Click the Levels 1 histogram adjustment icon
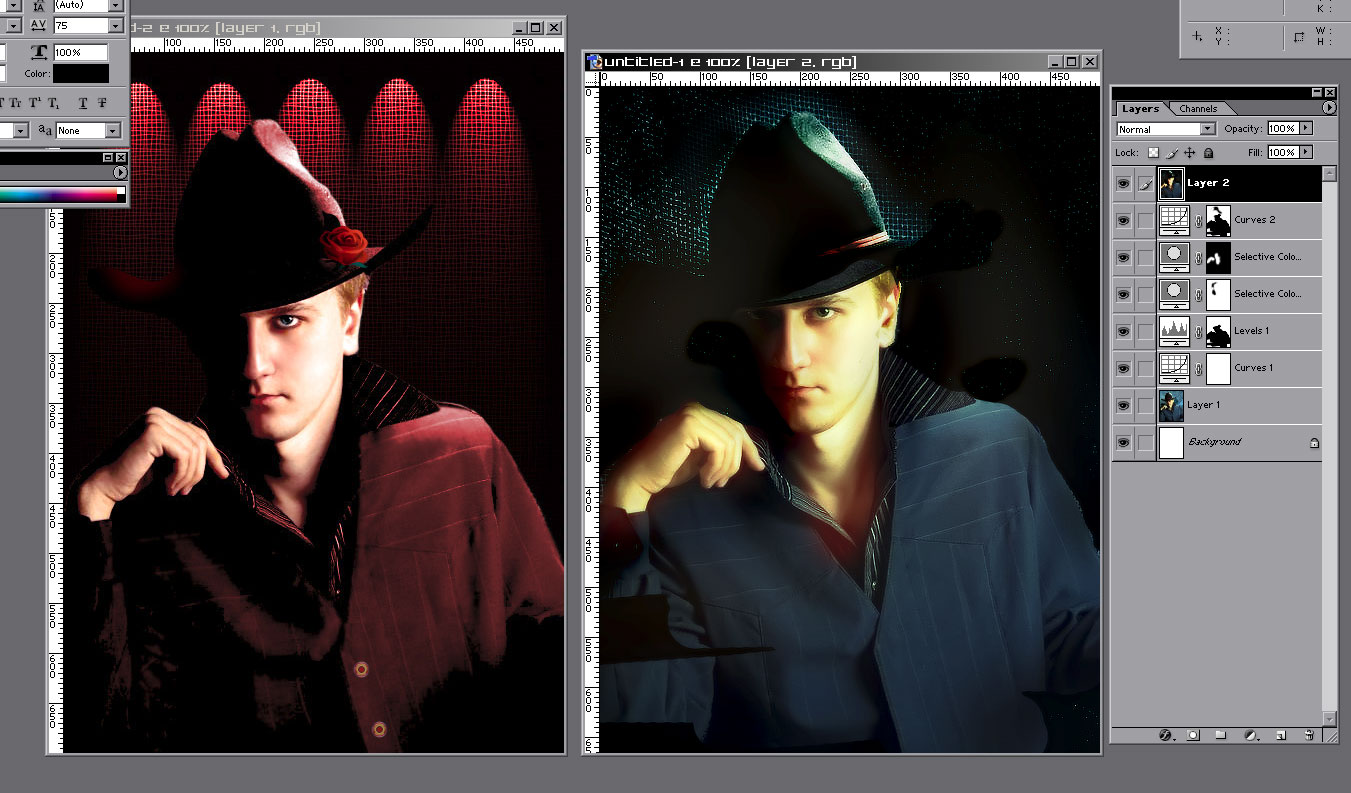 click(1172, 331)
